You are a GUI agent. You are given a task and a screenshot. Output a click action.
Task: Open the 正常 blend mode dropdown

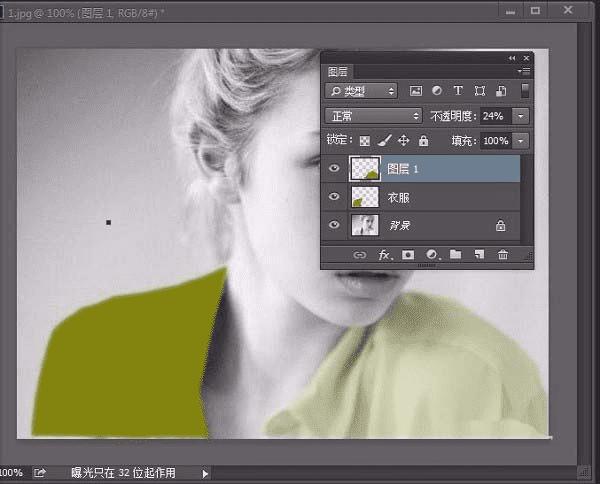(x=373, y=116)
